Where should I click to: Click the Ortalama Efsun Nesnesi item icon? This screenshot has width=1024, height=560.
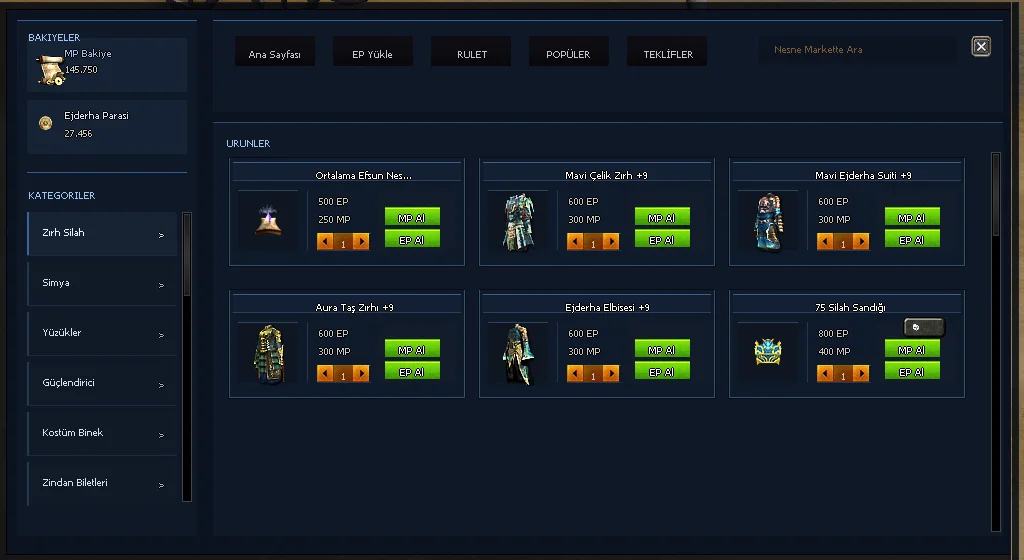click(x=268, y=221)
